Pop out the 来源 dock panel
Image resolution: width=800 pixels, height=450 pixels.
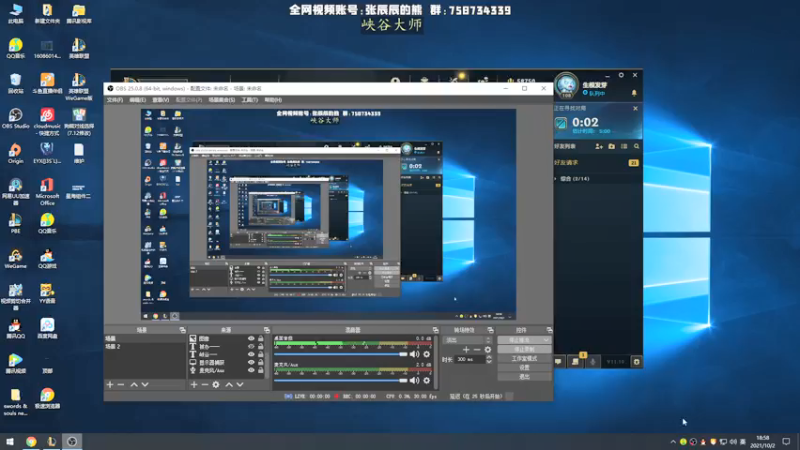(266, 330)
